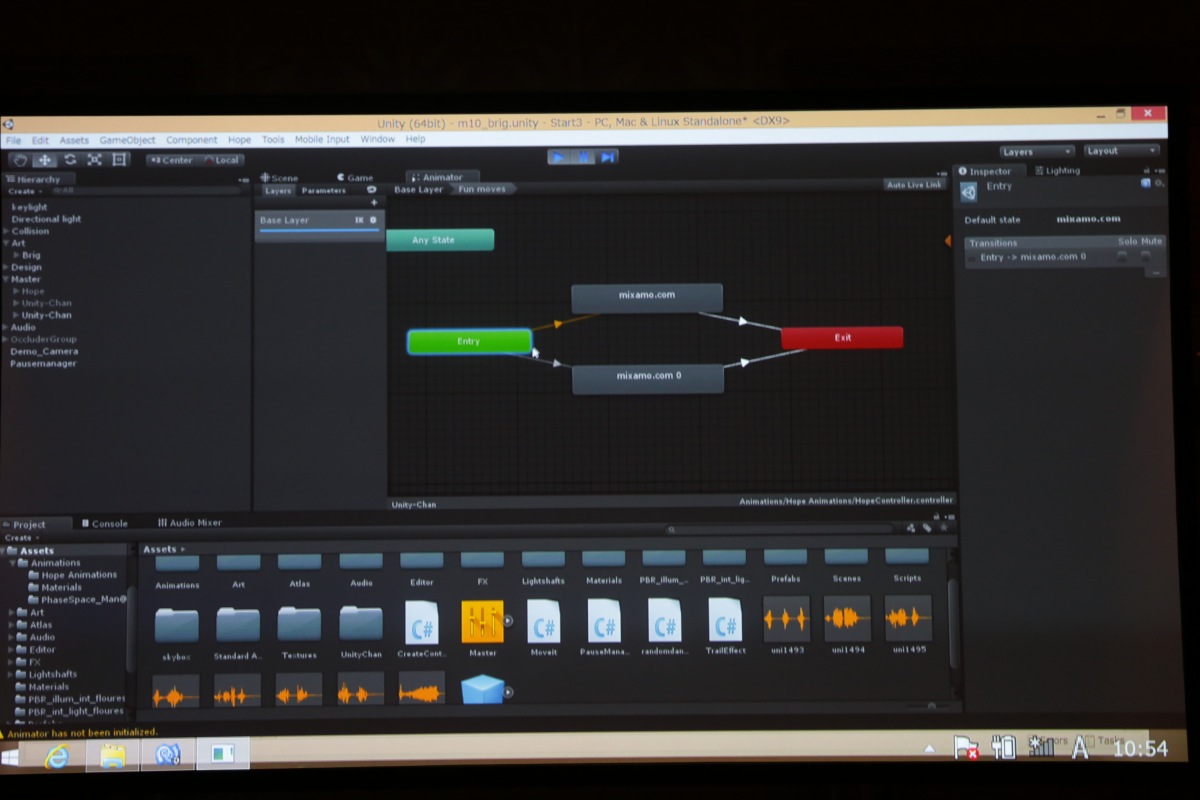Toggle Mute for Entry transition

pyautogui.click(x=1146, y=256)
